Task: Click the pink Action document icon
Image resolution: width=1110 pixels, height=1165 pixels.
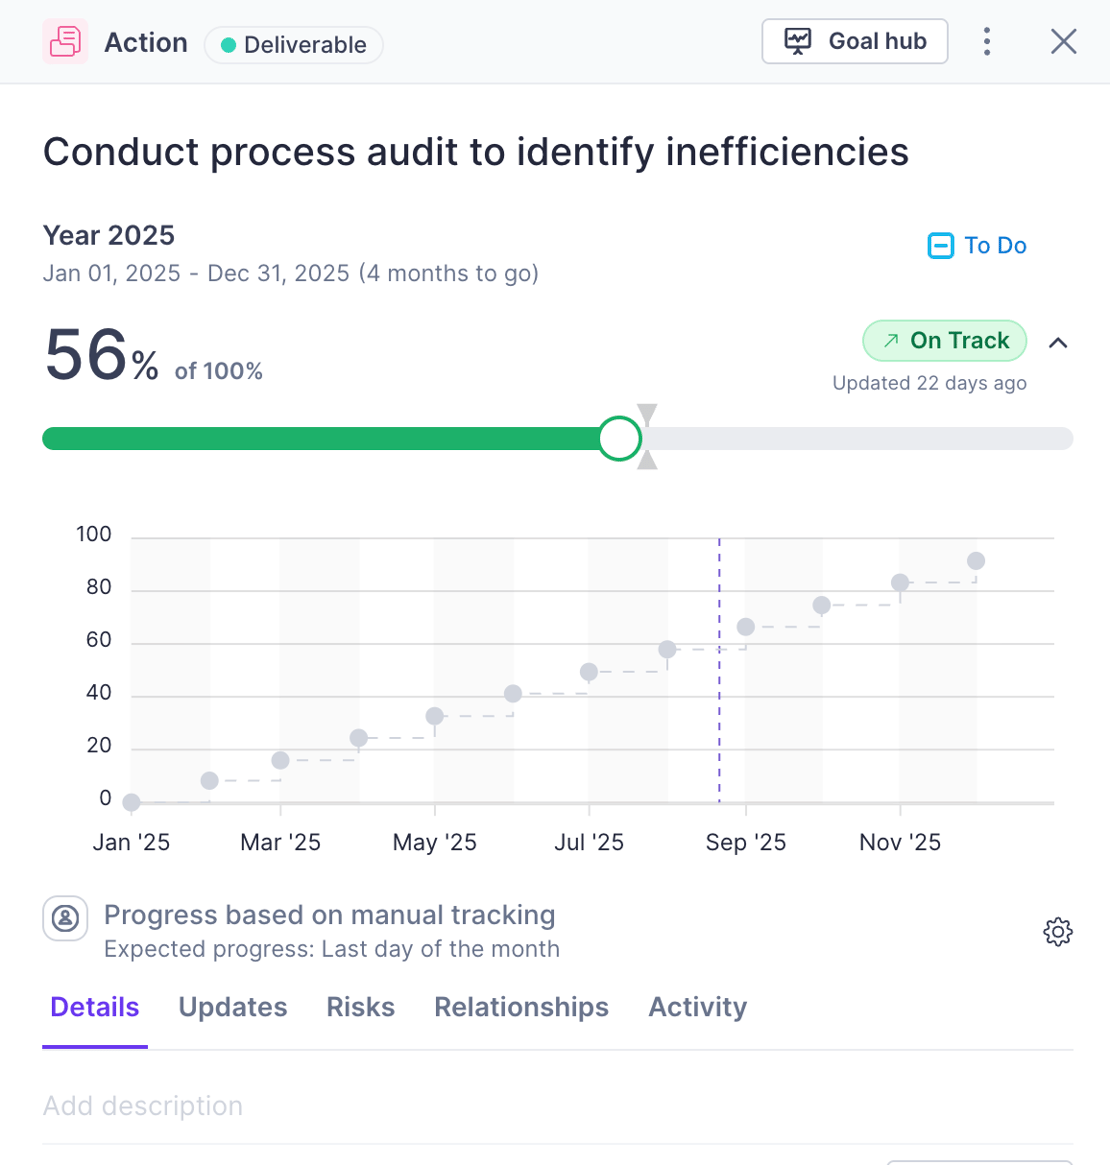Action: pos(64,41)
